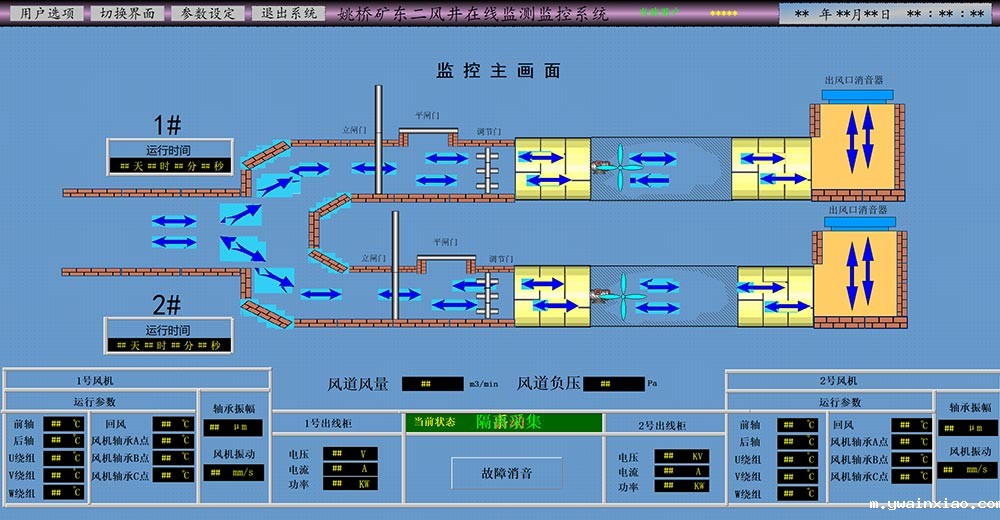
Task: Open 参数设定 settings
Action: [208, 14]
